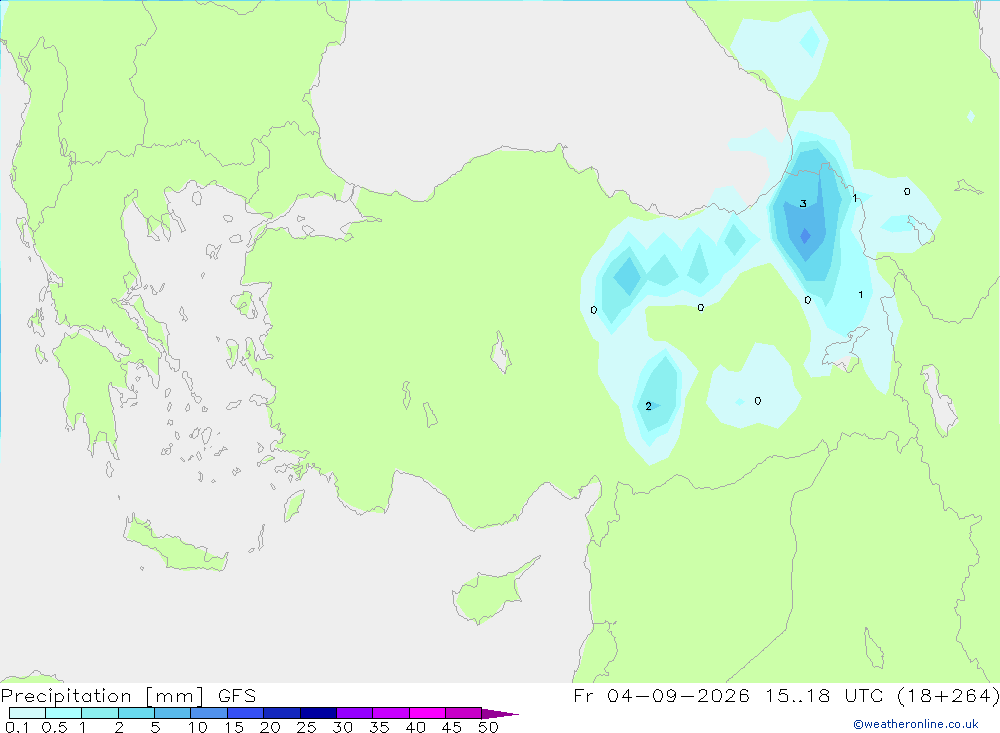Click the '0.1' legend scale label
Image resolution: width=1000 pixels, height=733 pixels.
coord(17,727)
